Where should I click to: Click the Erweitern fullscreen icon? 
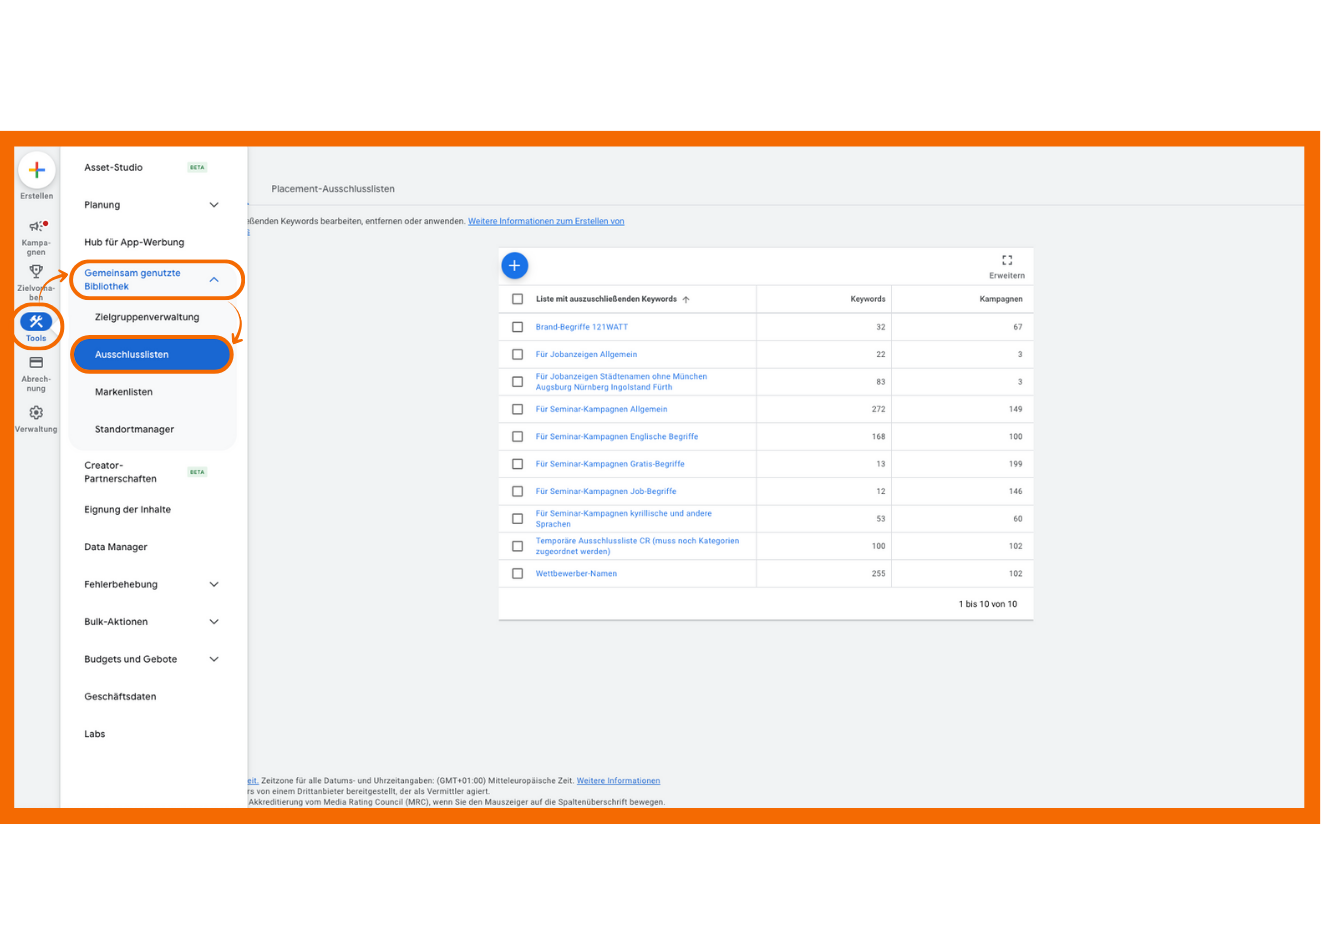click(1006, 261)
